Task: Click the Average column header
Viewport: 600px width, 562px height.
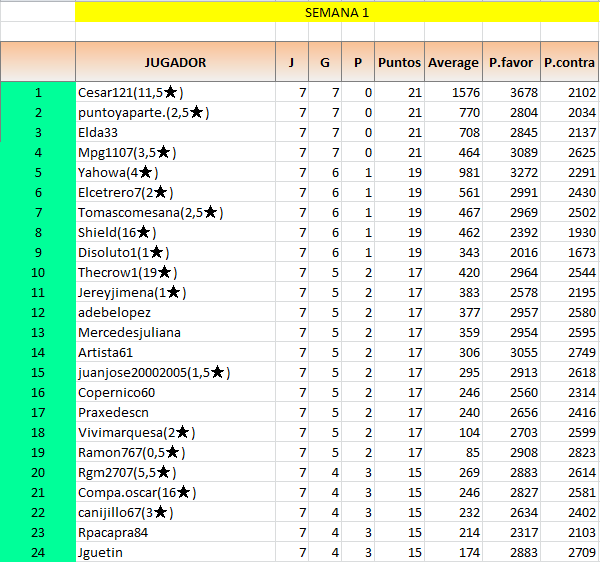Action: coord(453,62)
